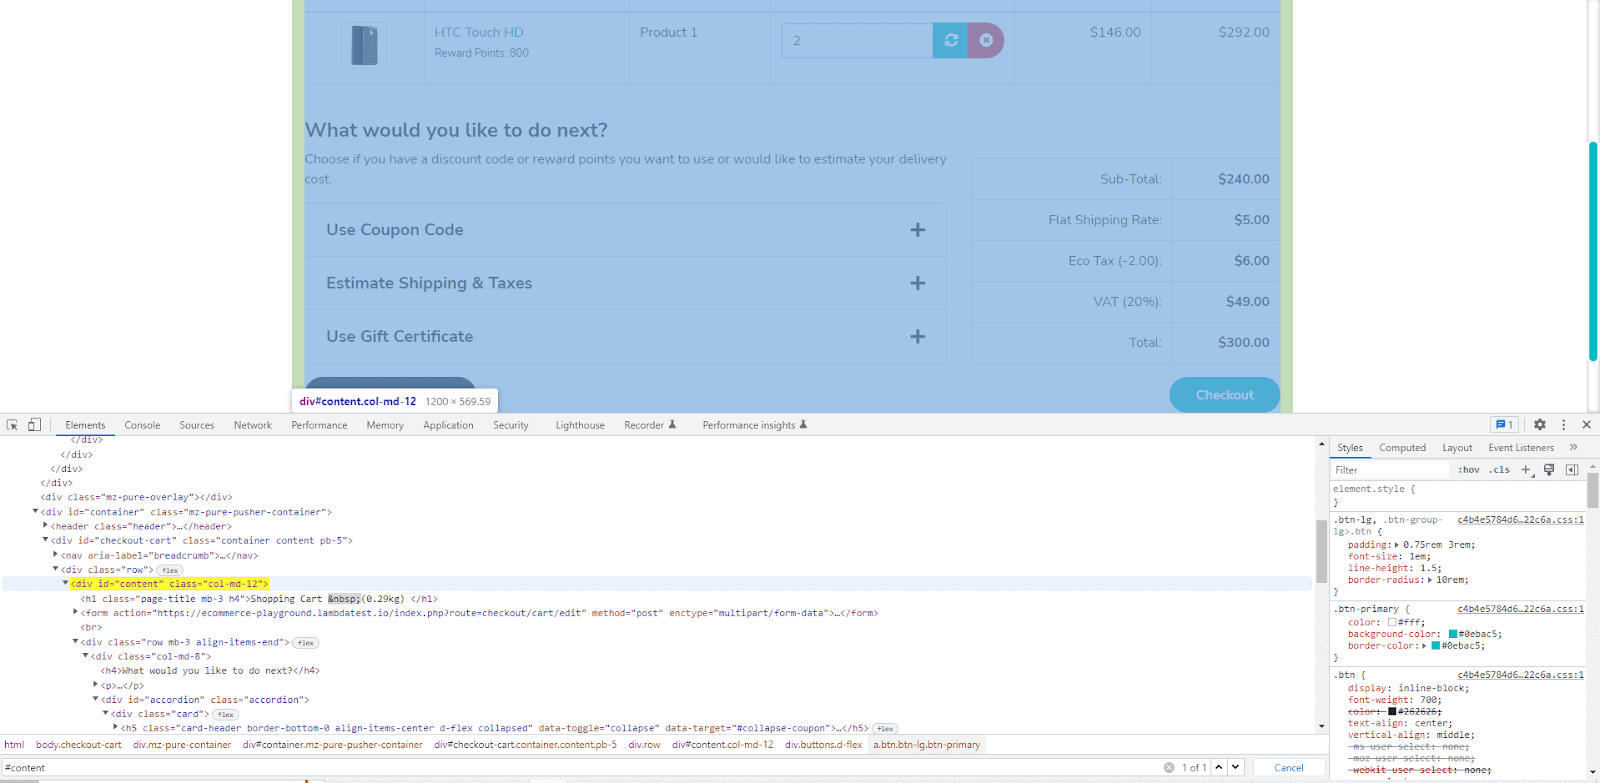1600x783 pixels.
Task: Open the HTC Touch HD product thumbnail
Action: (x=364, y=46)
